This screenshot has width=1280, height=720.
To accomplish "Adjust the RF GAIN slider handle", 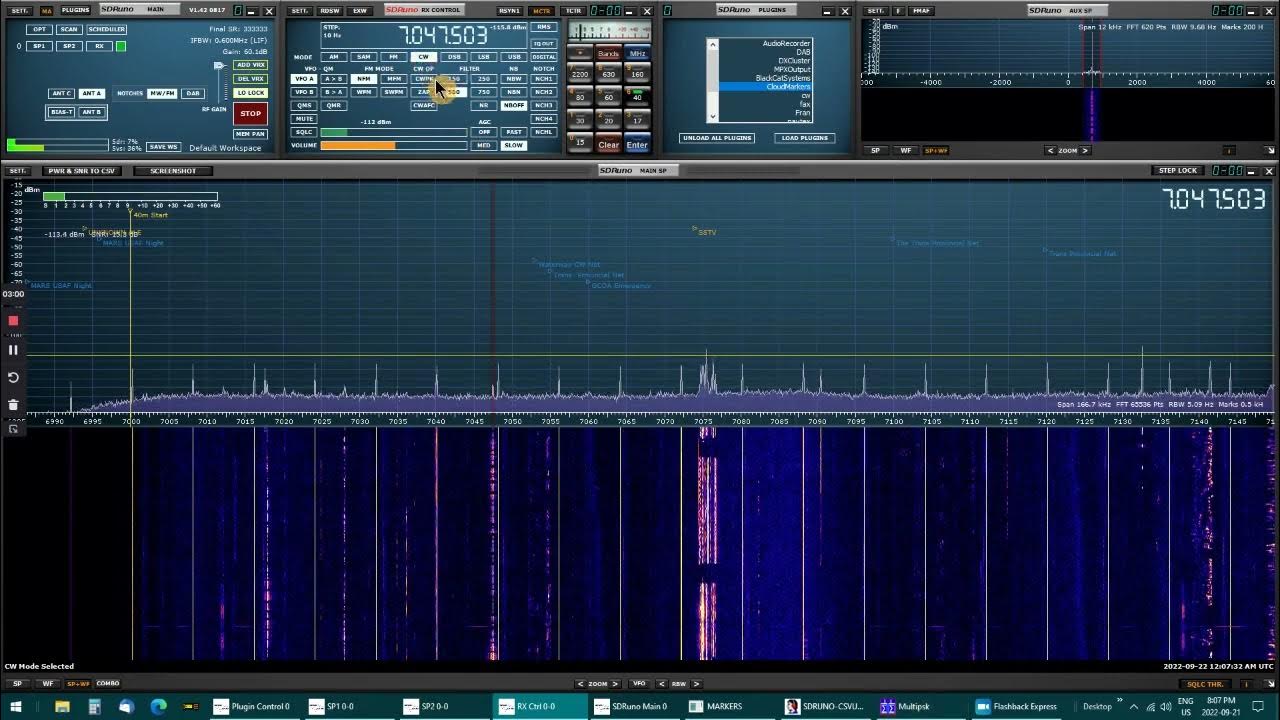I will pos(219,66).
